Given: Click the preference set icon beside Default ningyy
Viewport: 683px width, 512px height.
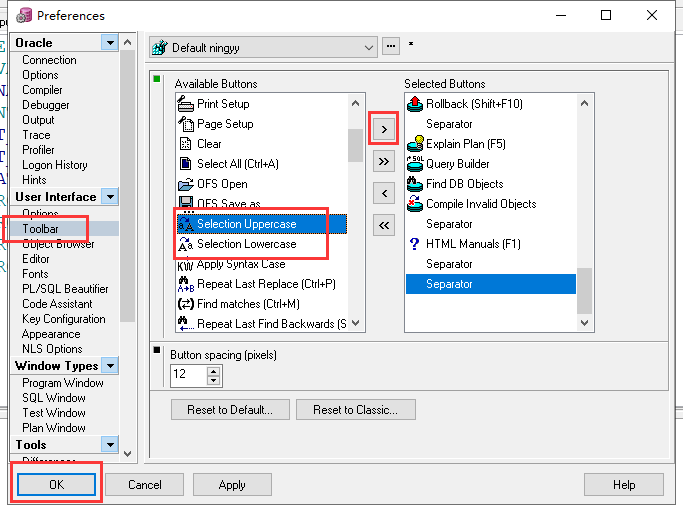Looking at the screenshot, I should [x=160, y=47].
